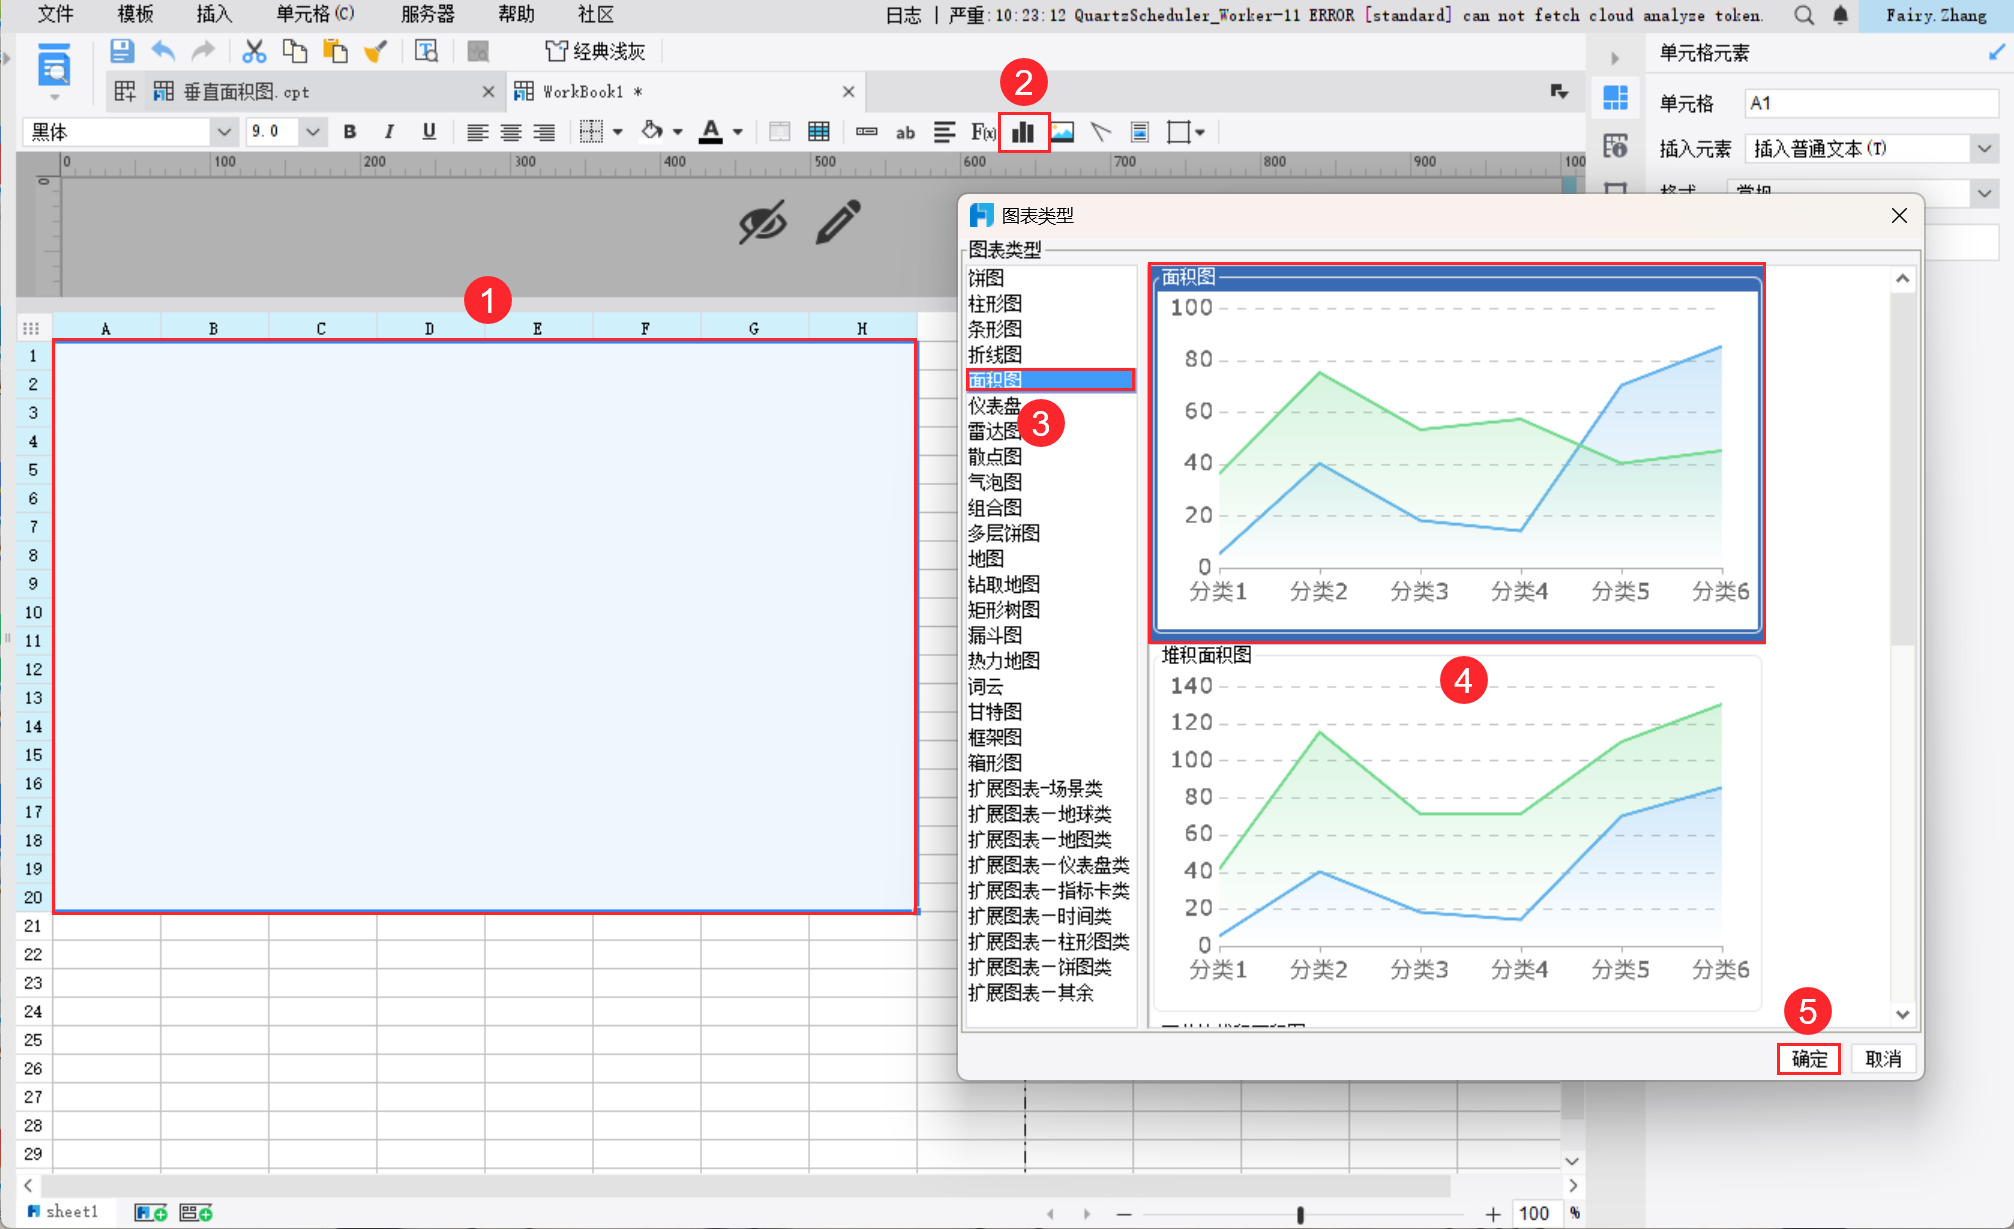Image resolution: width=2014 pixels, height=1229 pixels.
Task: Click the 取消 button in chart type dialog
Action: coord(1883,1059)
